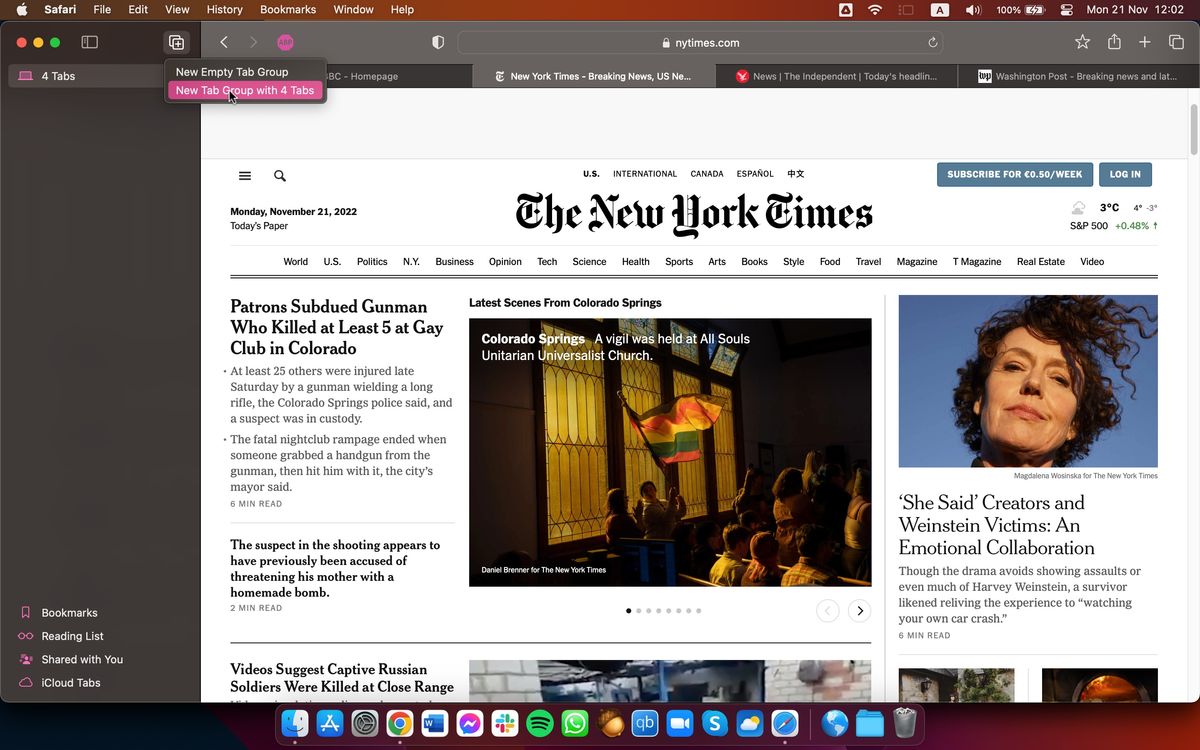Show the tab overview grid icon
This screenshot has height=750, width=1200.
pos(1175,42)
